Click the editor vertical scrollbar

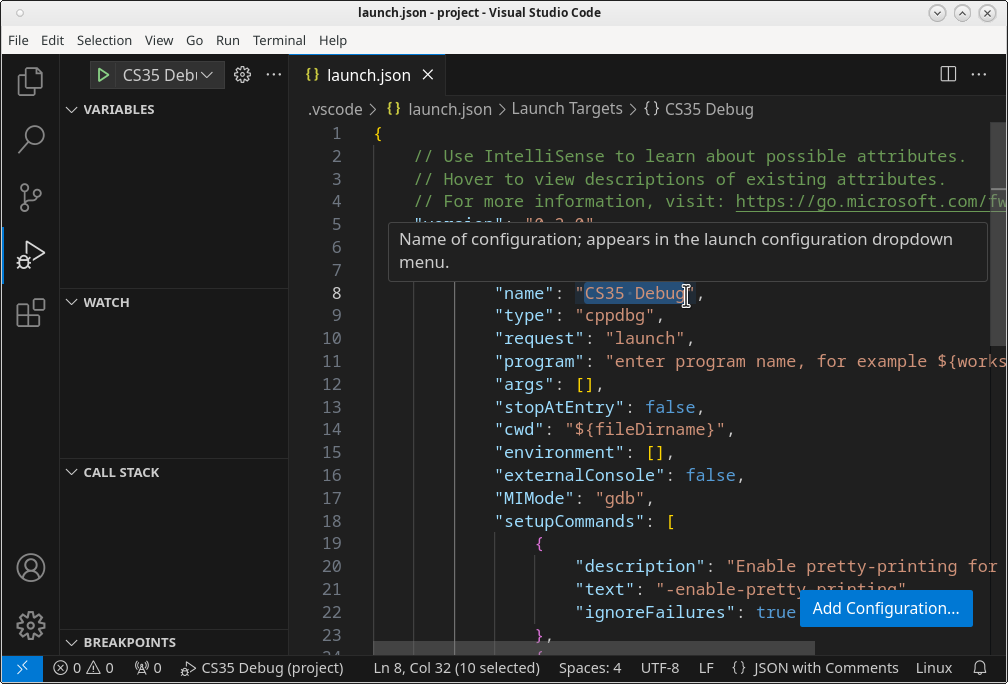coord(998,235)
